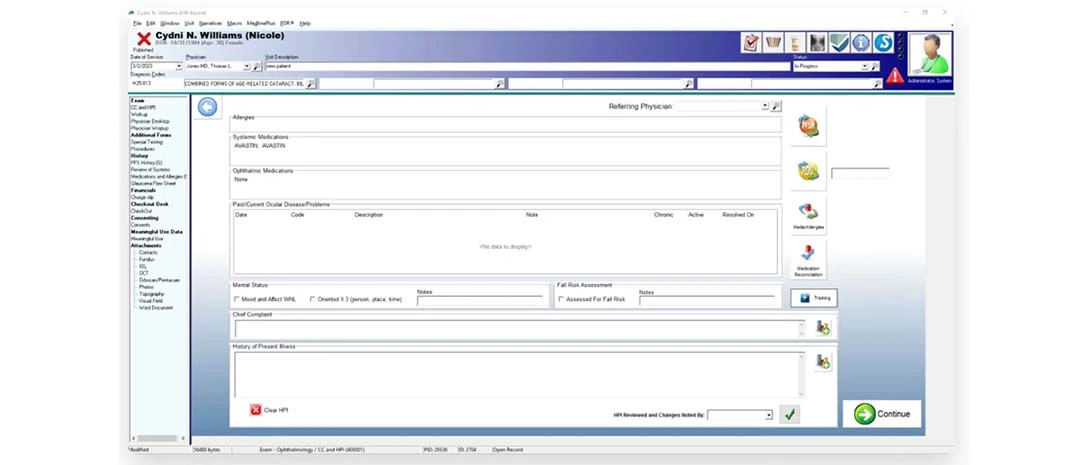The height and width of the screenshot is (465, 1089).
Task: Click into the History of Present Illness box
Action: tap(519, 375)
